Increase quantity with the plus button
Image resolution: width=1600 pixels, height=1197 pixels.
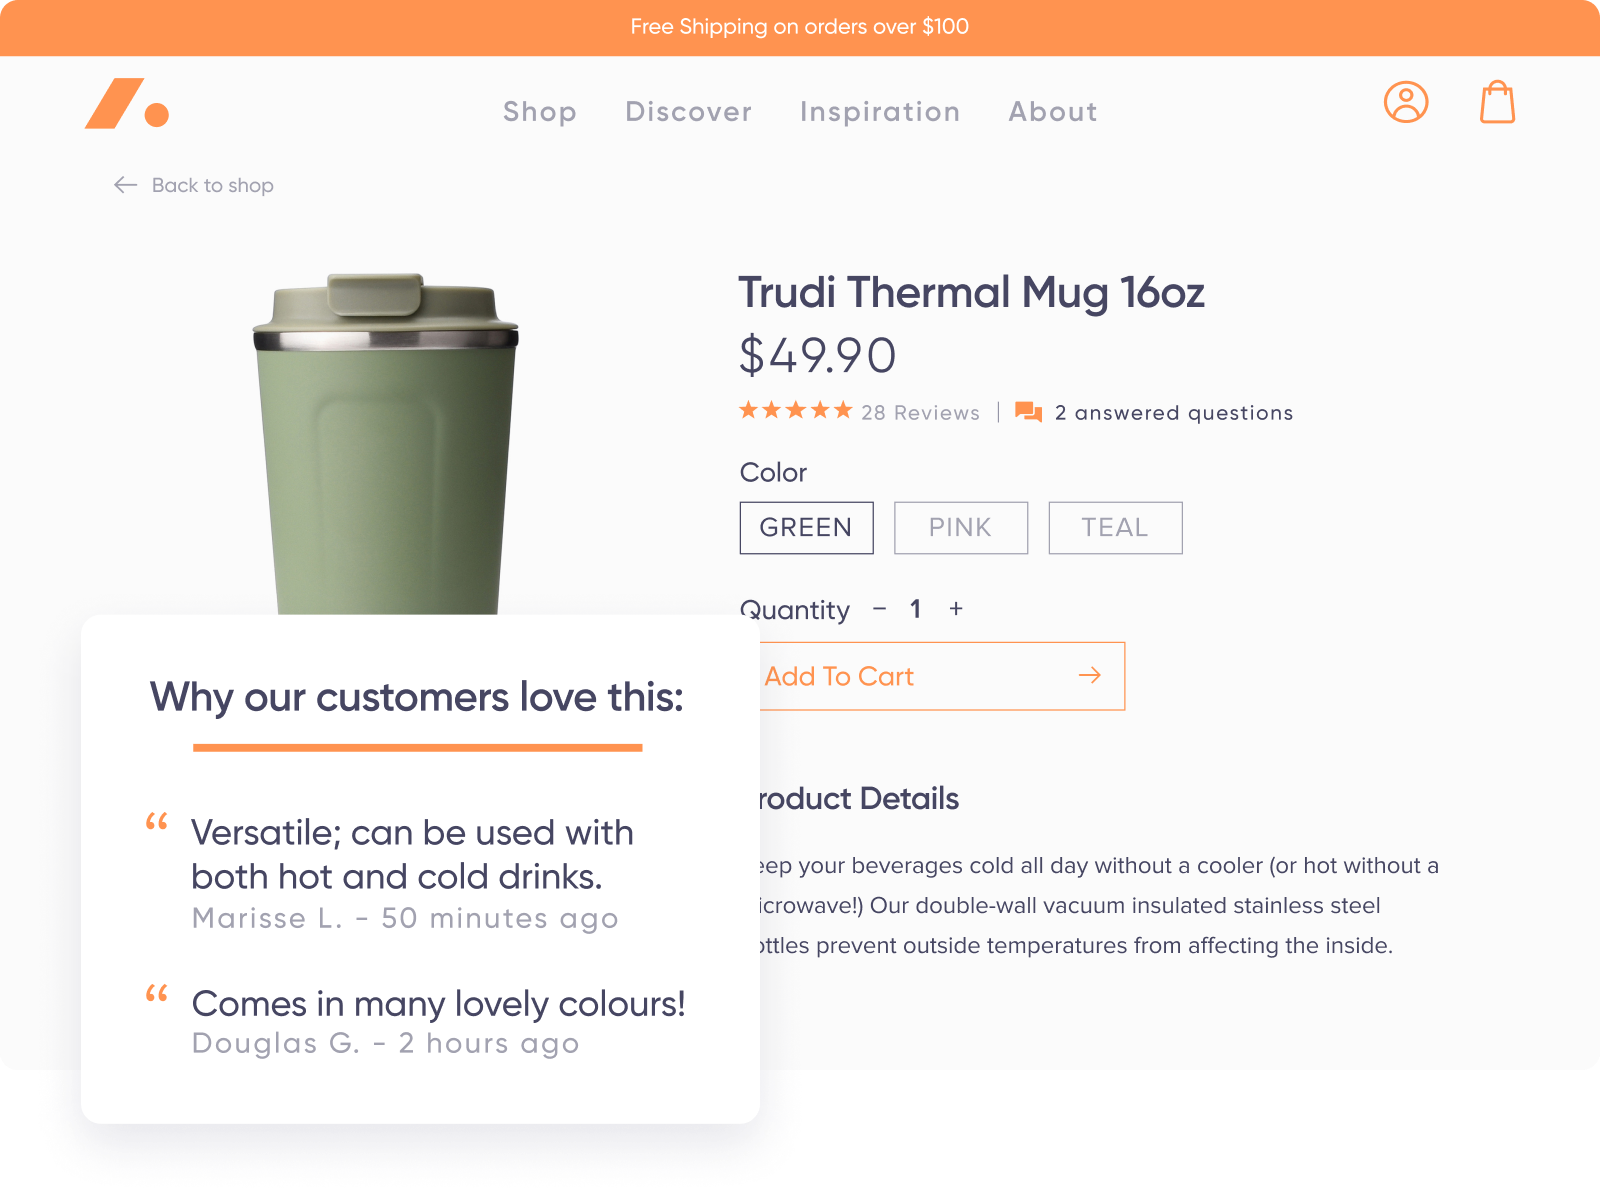(956, 609)
